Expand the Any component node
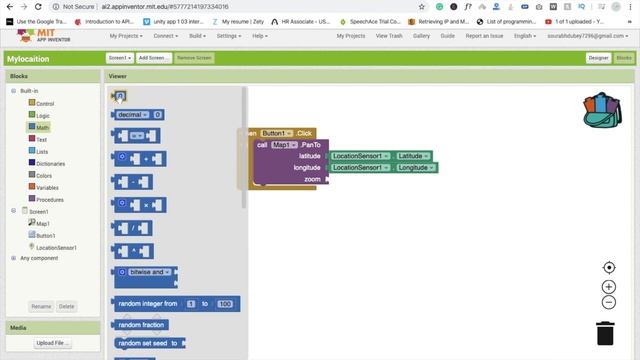The image size is (640, 360). (13, 258)
